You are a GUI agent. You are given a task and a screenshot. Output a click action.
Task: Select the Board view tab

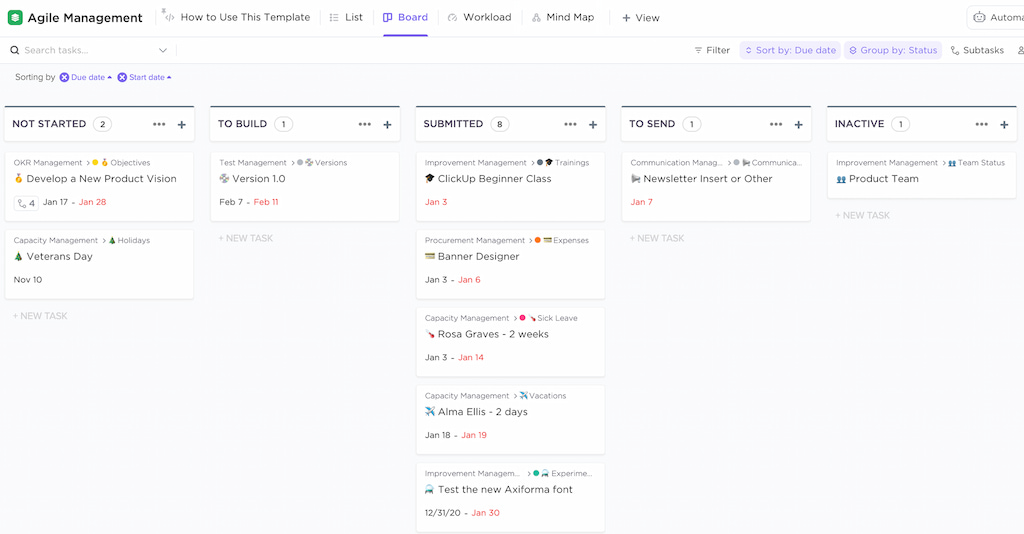click(406, 17)
